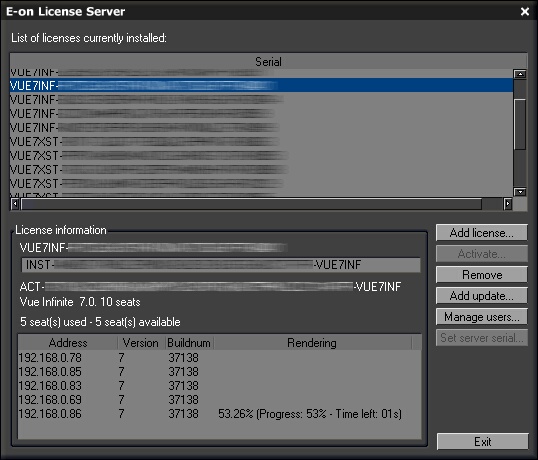
Task: Select client row 192.168.0.78
Action: (x=219, y=358)
